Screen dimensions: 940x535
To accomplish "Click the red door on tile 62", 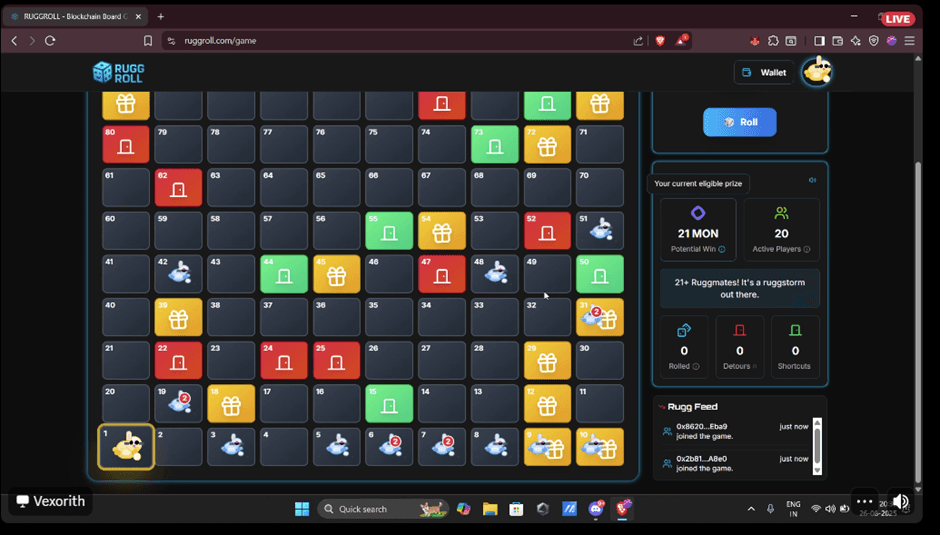I will [178, 188].
